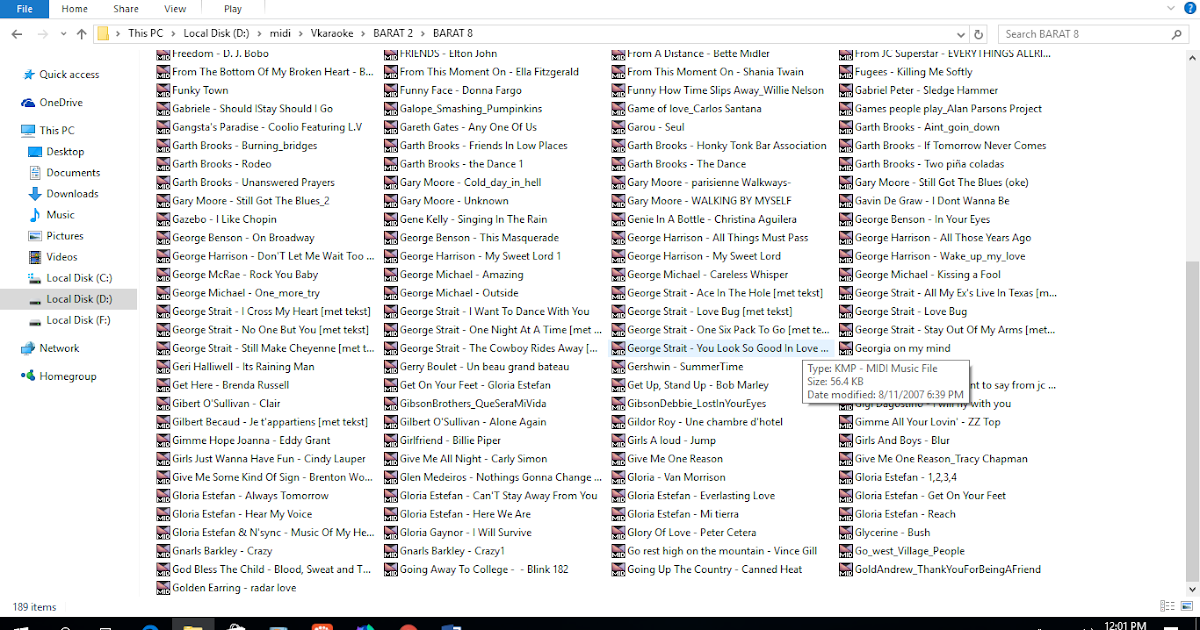
Task: Open the Home ribbon tab
Action: click(74, 9)
